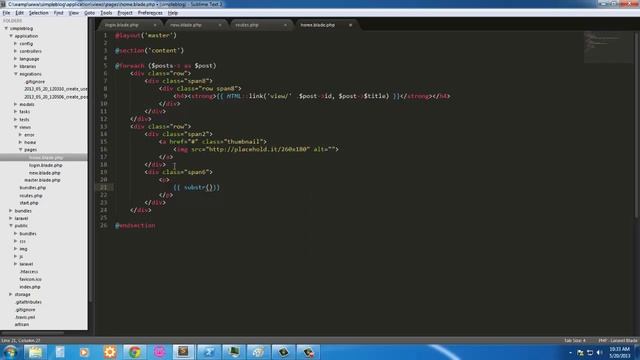This screenshot has height=360, width=640.
Task: Expand the language folder
Action: pyautogui.click(x=16, y=59)
